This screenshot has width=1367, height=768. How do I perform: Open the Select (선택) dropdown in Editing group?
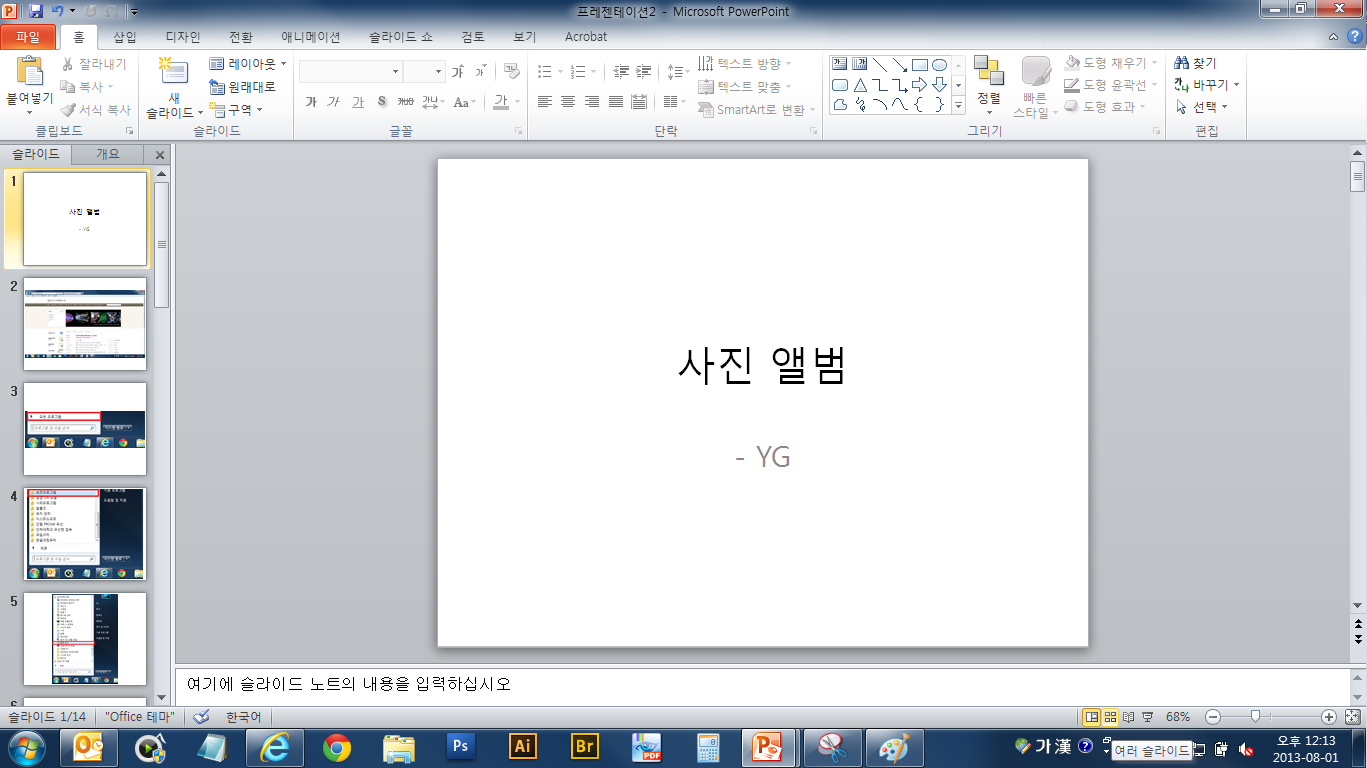click(1203, 107)
